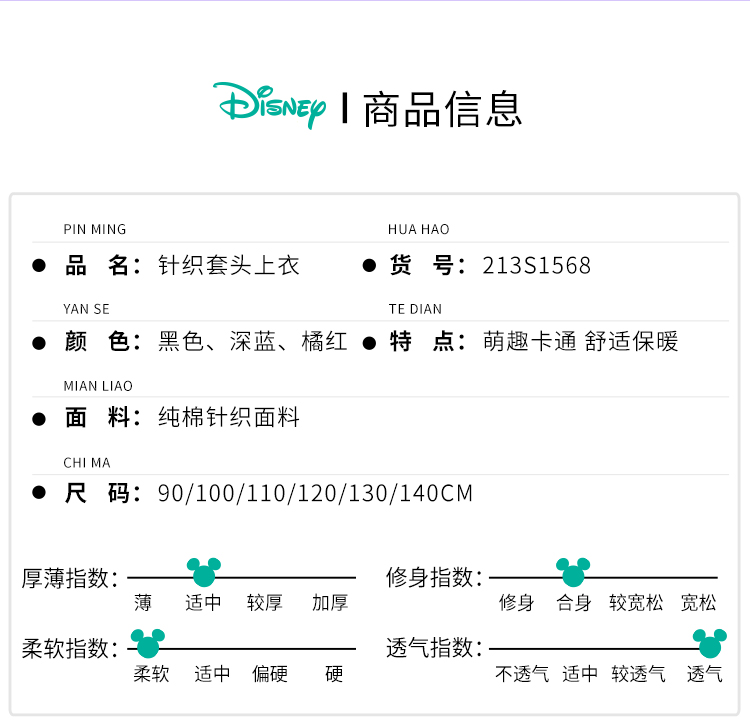Click the 合身 fit option
The image size is (750, 722).
574,603
